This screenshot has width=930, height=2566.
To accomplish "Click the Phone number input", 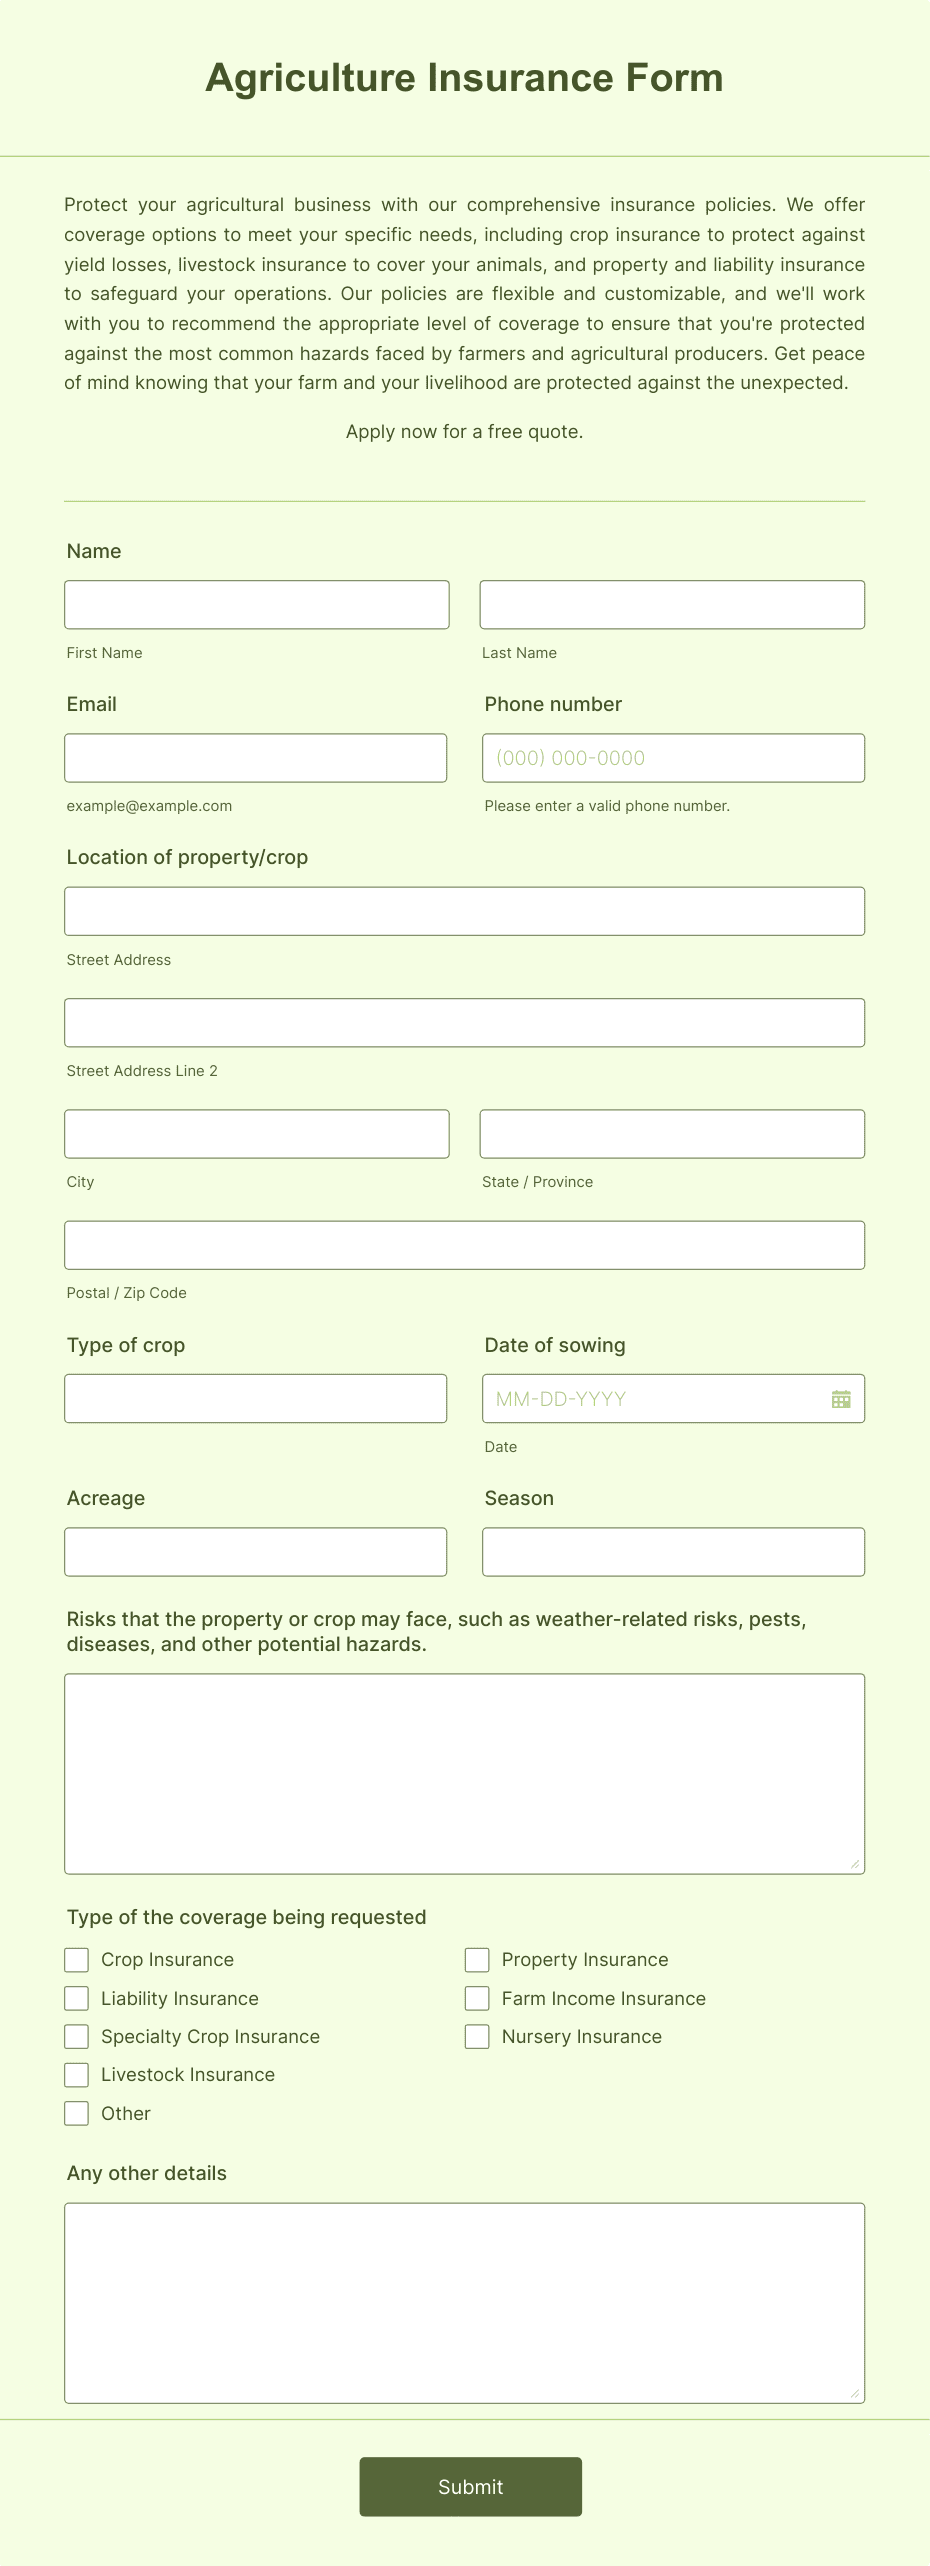I will [x=672, y=757].
